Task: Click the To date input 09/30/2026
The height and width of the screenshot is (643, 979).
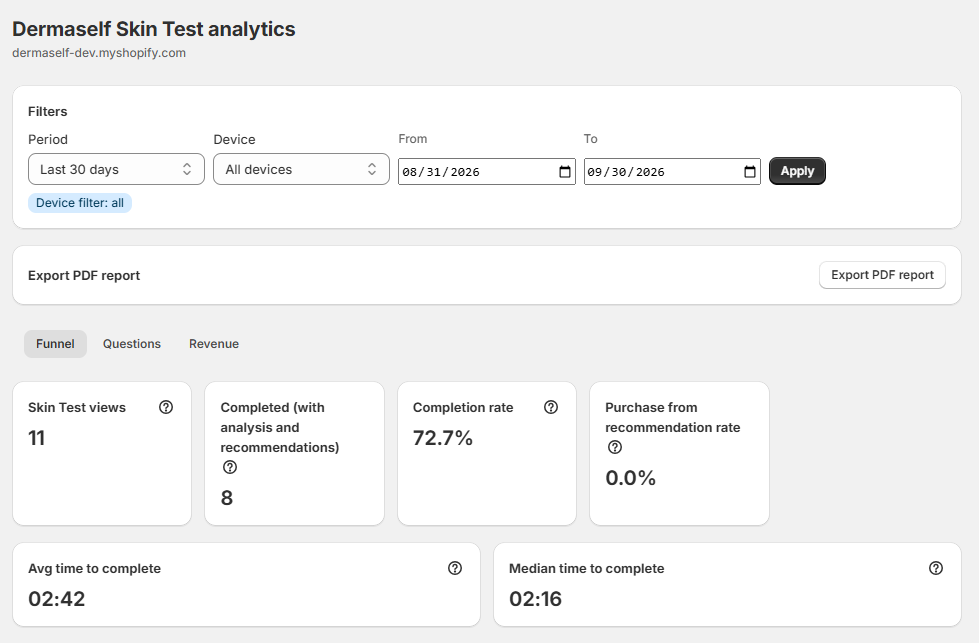Action: [672, 172]
